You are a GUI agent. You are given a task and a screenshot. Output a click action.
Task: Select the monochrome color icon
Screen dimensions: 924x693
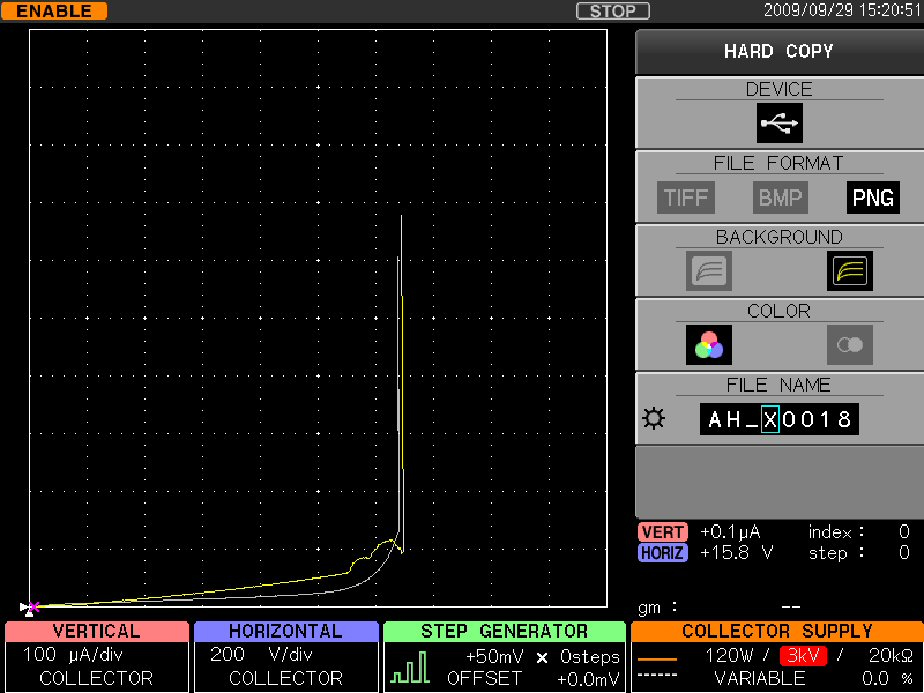coord(850,345)
